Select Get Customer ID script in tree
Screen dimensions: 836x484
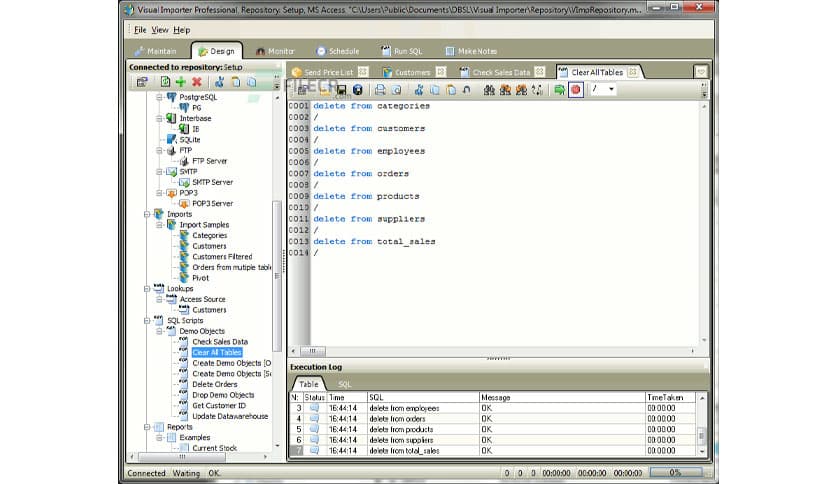pos(219,406)
